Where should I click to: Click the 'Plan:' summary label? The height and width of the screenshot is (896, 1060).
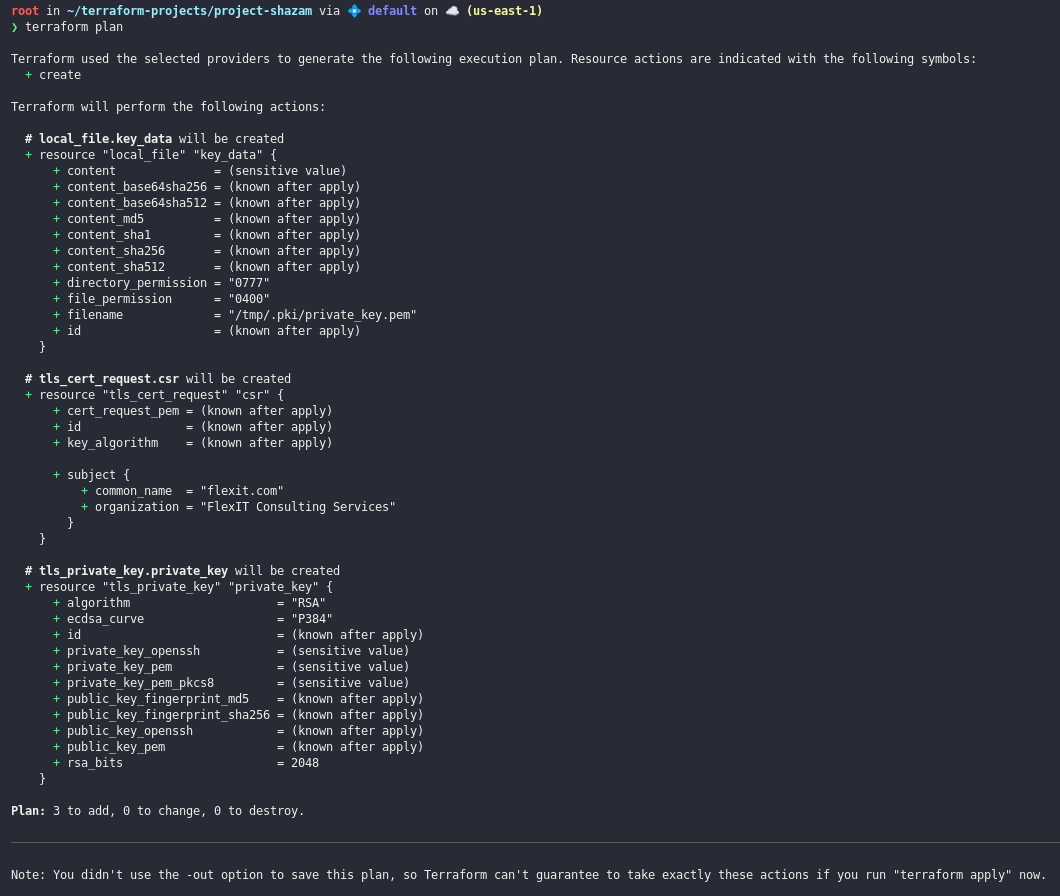pos(28,811)
